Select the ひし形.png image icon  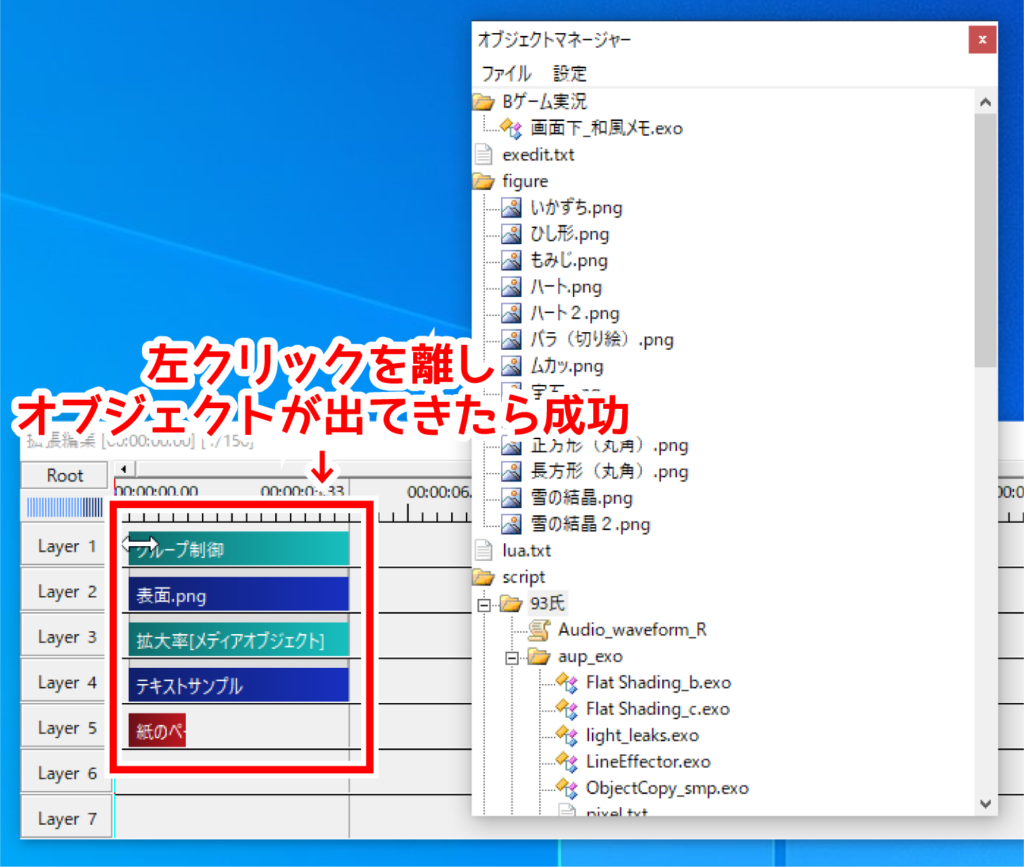coord(511,234)
